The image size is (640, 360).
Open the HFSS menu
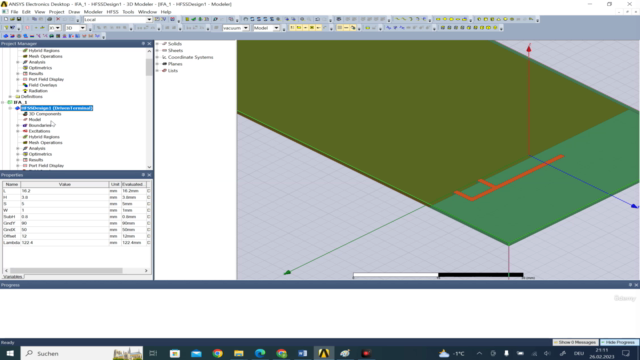coord(112,12)
